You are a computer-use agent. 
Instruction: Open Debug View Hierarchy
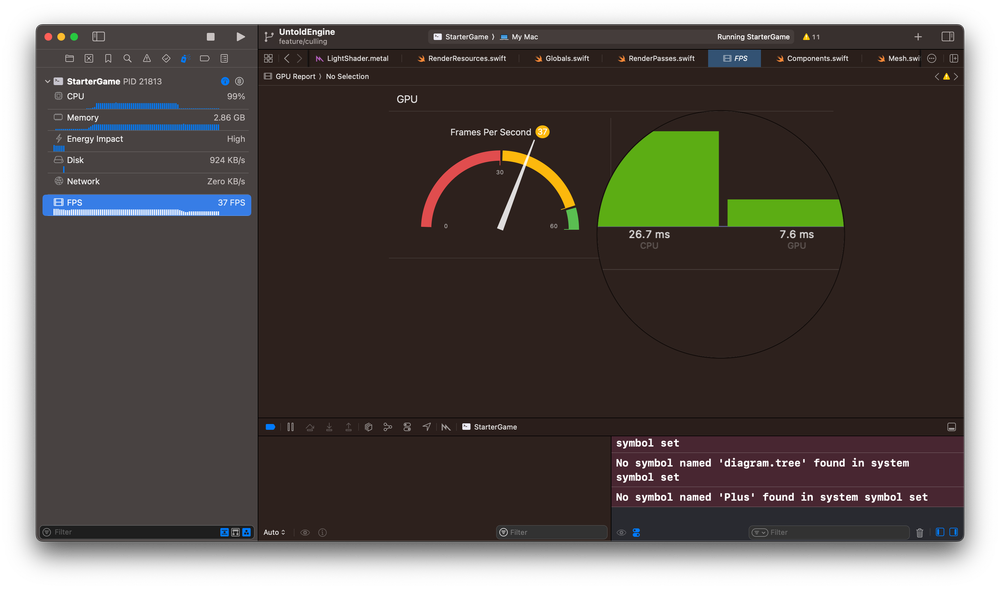368,427
